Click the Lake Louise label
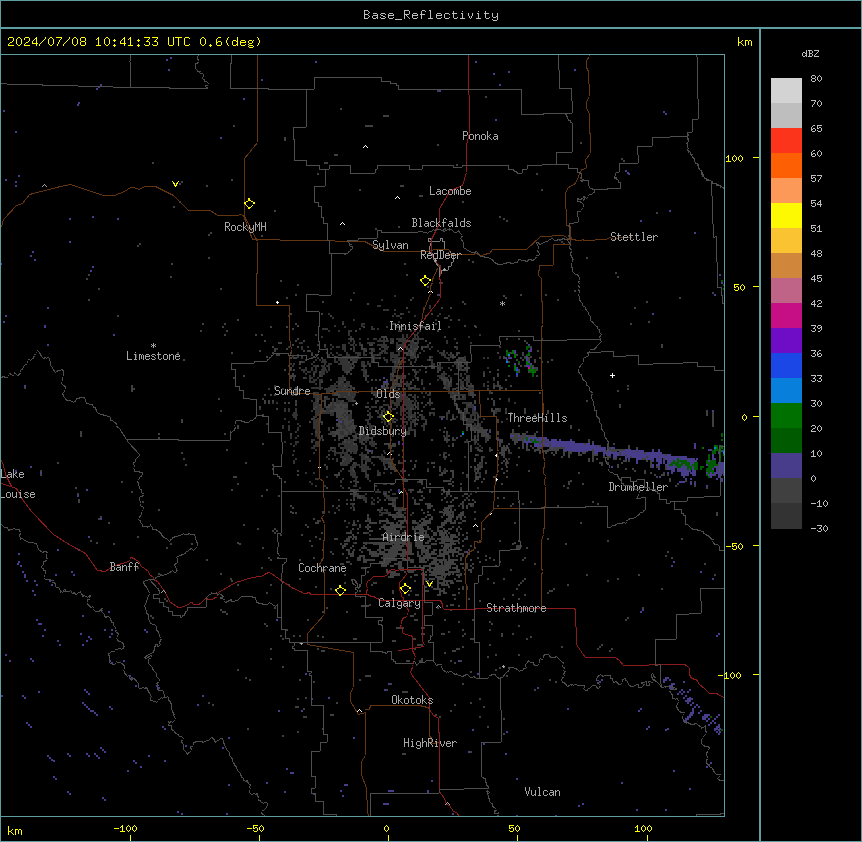The height and width of the screenshot is (842, 862). tap(18, 484)
